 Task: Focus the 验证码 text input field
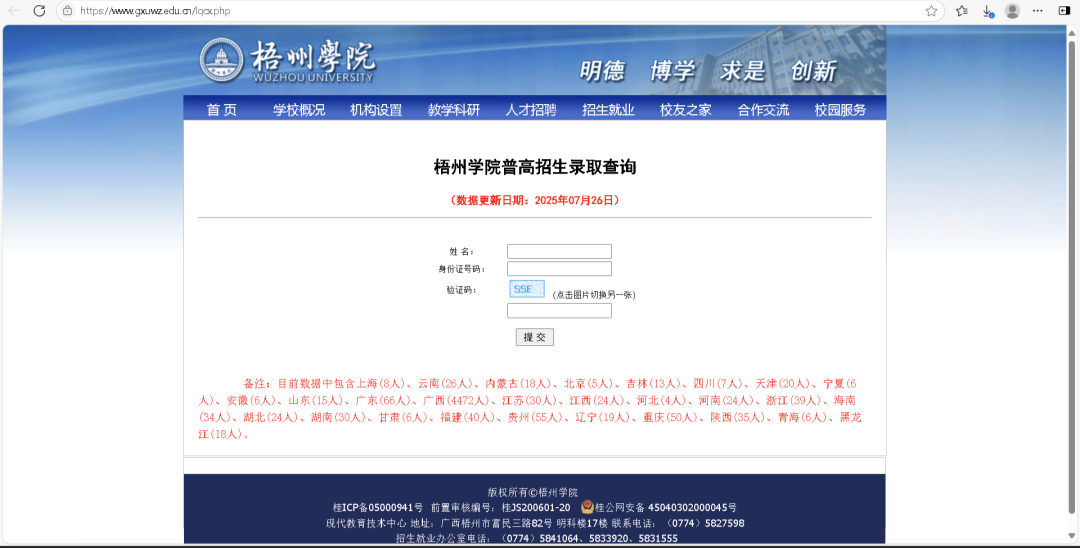click(x=559, y=310)
